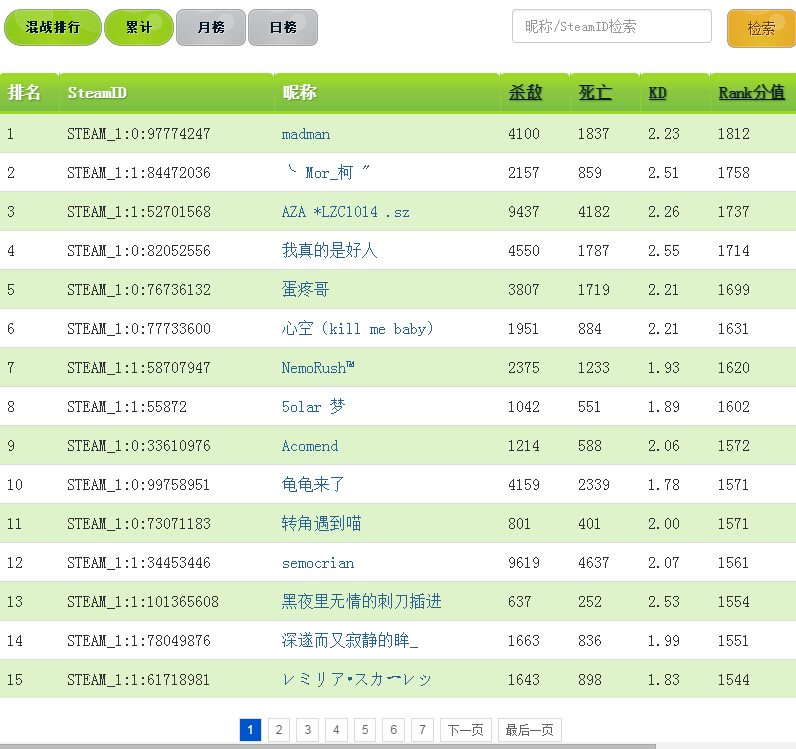
Task: Open player madman's profile
Action: [305, 134]
